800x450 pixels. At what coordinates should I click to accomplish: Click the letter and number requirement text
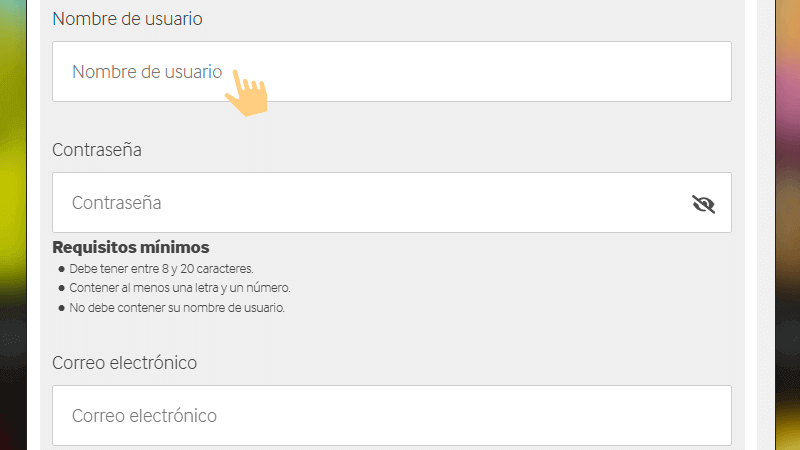coord(180,289)
